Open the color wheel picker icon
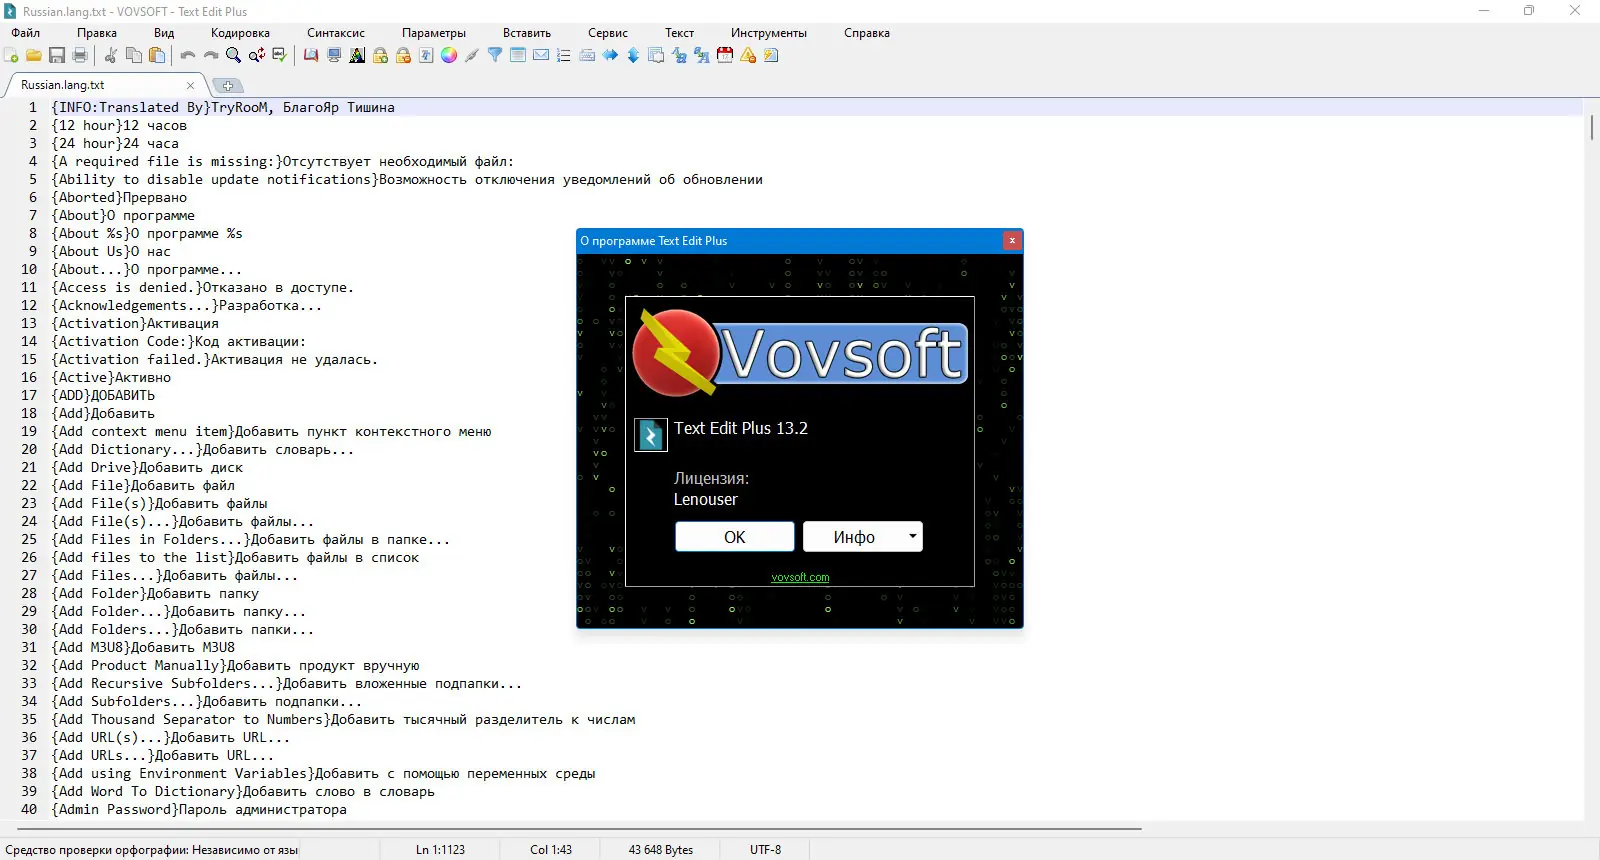 point(449,56)
